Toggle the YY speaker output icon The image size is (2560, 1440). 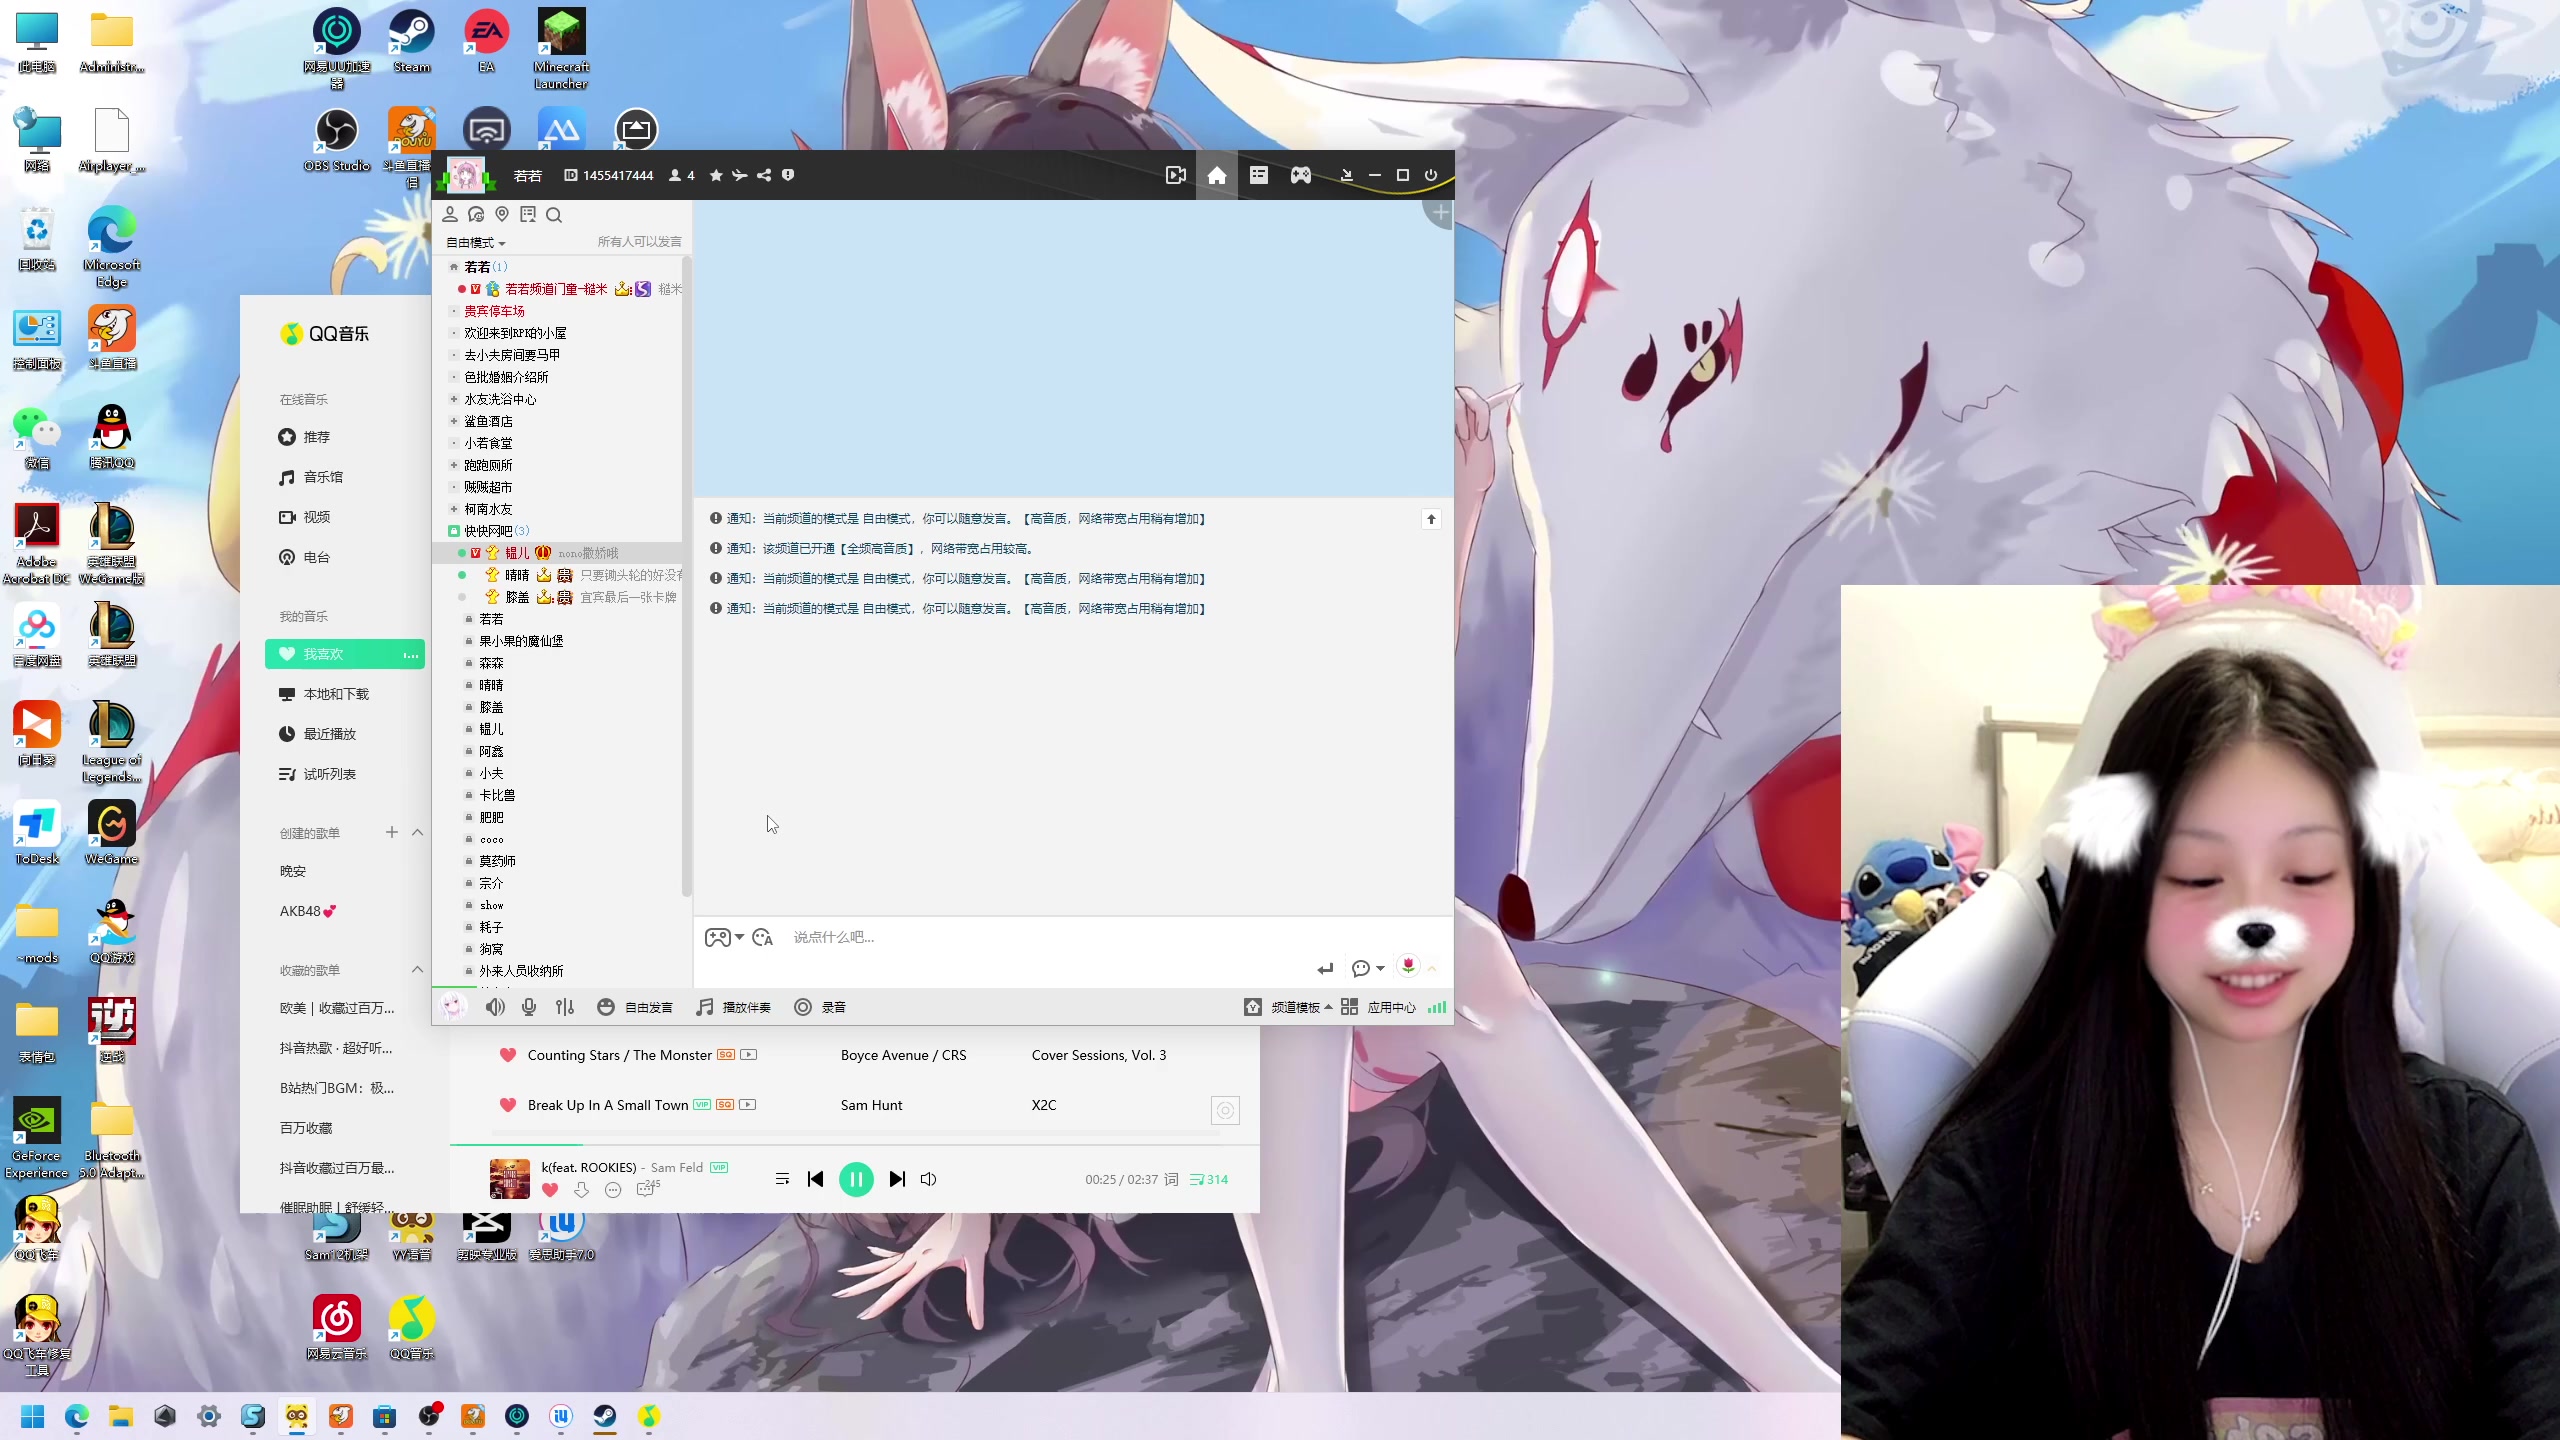click(495, 1007)
